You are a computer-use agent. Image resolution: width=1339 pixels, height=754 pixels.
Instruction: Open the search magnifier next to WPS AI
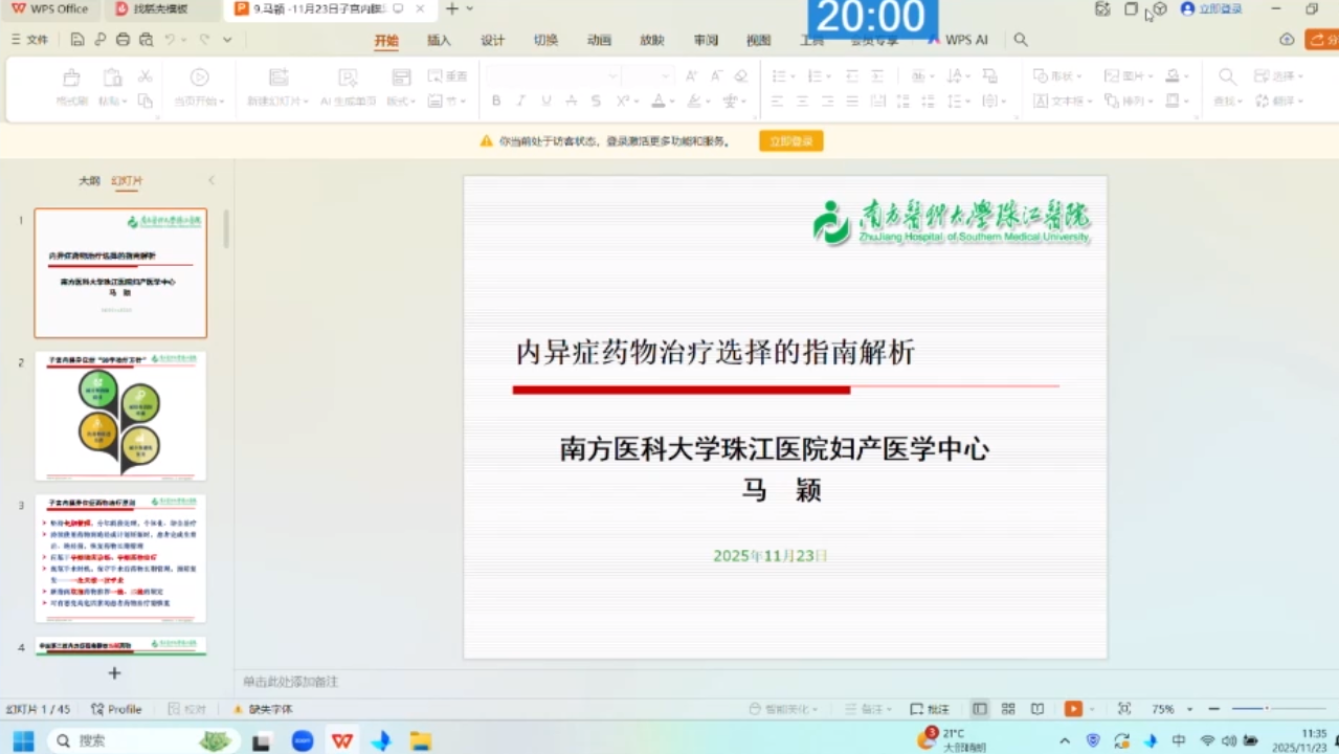pos(1020,40)
